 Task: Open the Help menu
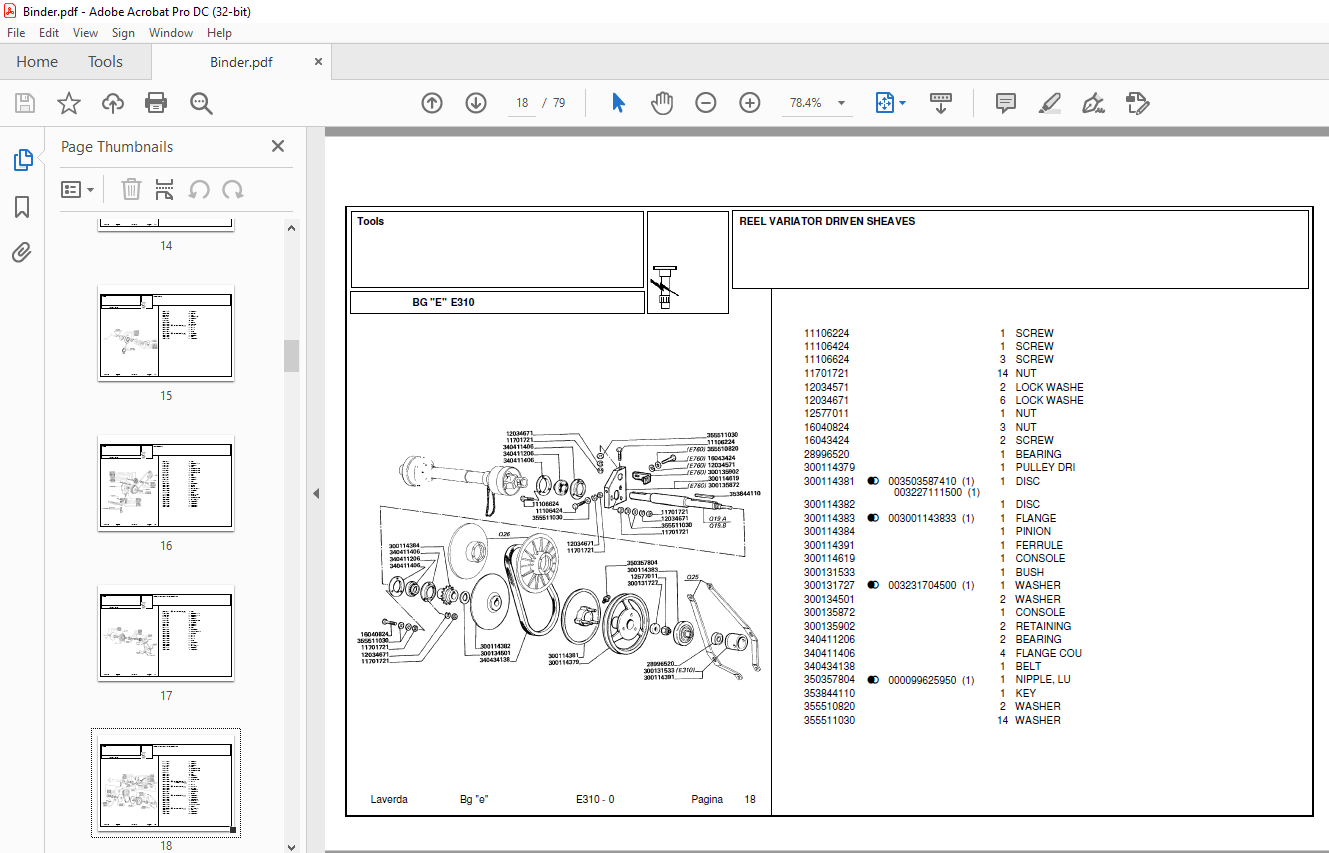coord(219,33)
